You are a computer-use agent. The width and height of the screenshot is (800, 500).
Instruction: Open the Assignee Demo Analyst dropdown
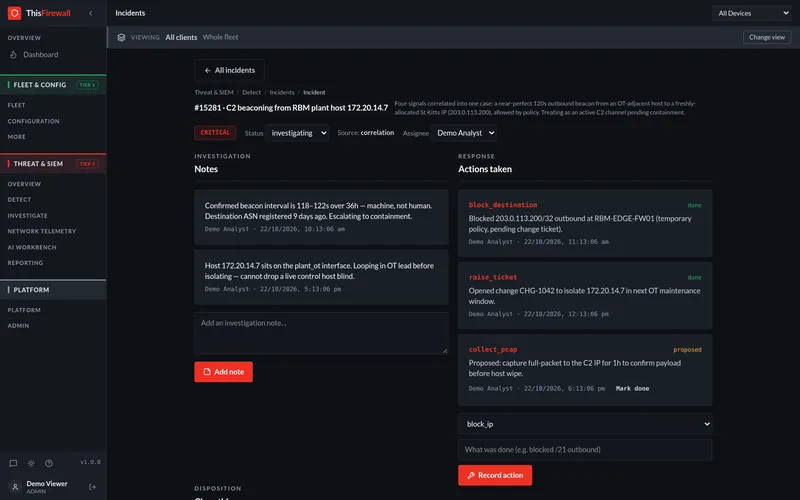click(463, 133)
